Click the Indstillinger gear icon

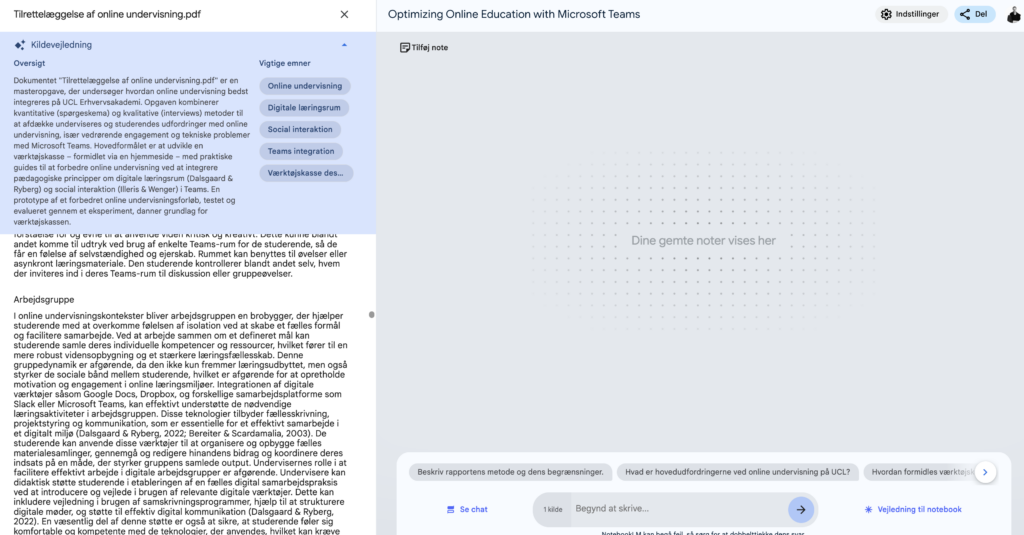[886, 14]
